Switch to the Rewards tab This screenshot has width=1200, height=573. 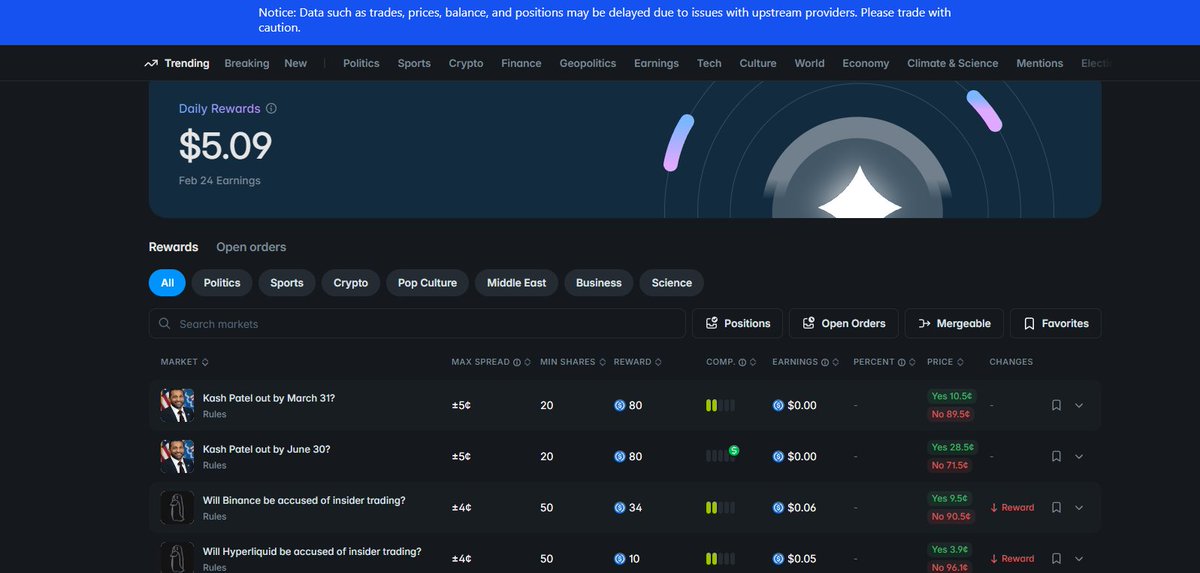(x=173, y=247)
